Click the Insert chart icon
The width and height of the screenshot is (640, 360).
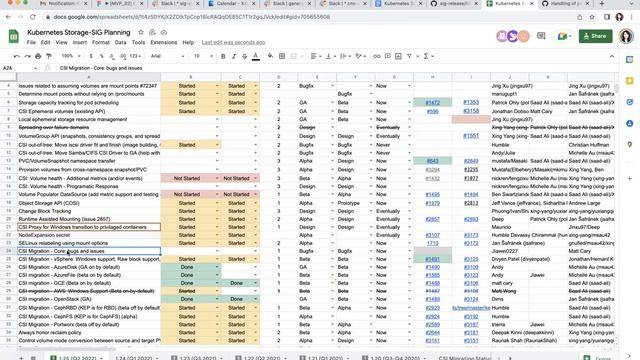pyautogui.click(x=398, y=56)
